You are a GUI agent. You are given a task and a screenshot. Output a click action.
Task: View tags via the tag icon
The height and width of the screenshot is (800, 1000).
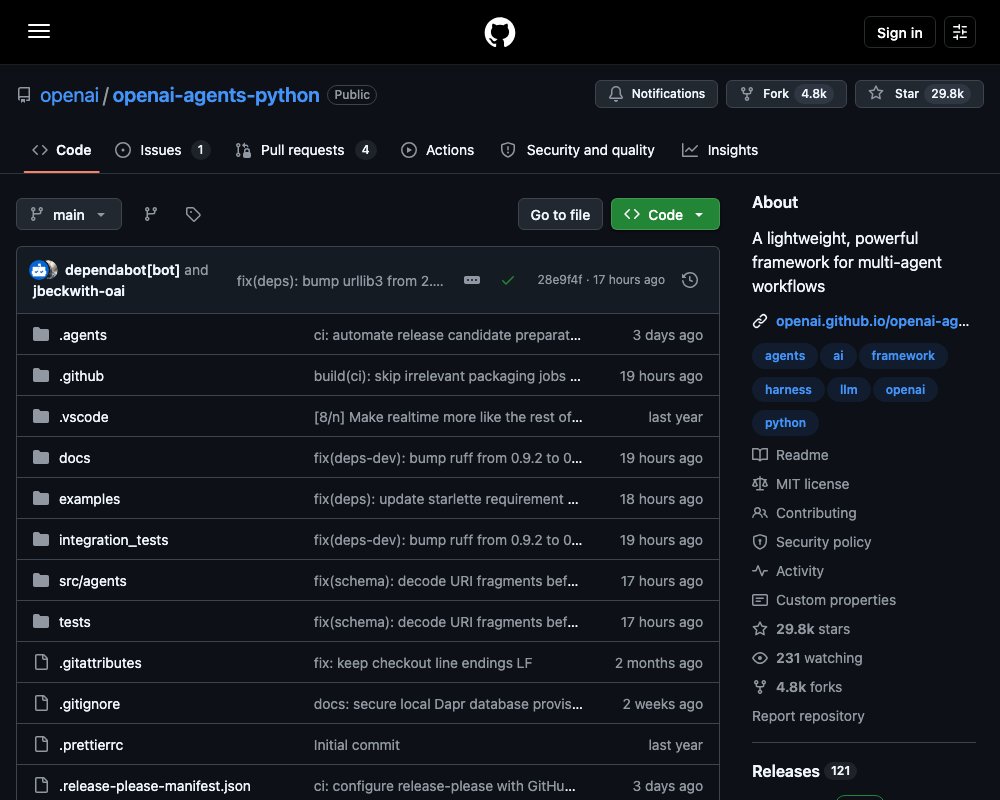[x=193, y=214]
